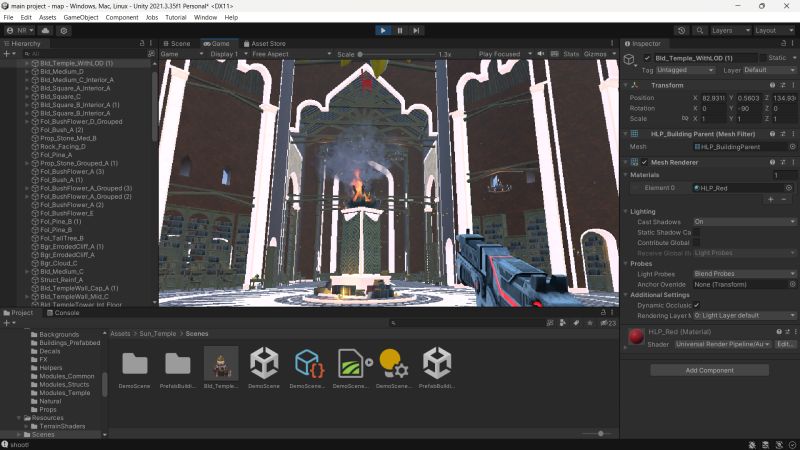
Task: Click lock icon in Inspector panel
Action: pyautogui.click(x=781, y=44)
